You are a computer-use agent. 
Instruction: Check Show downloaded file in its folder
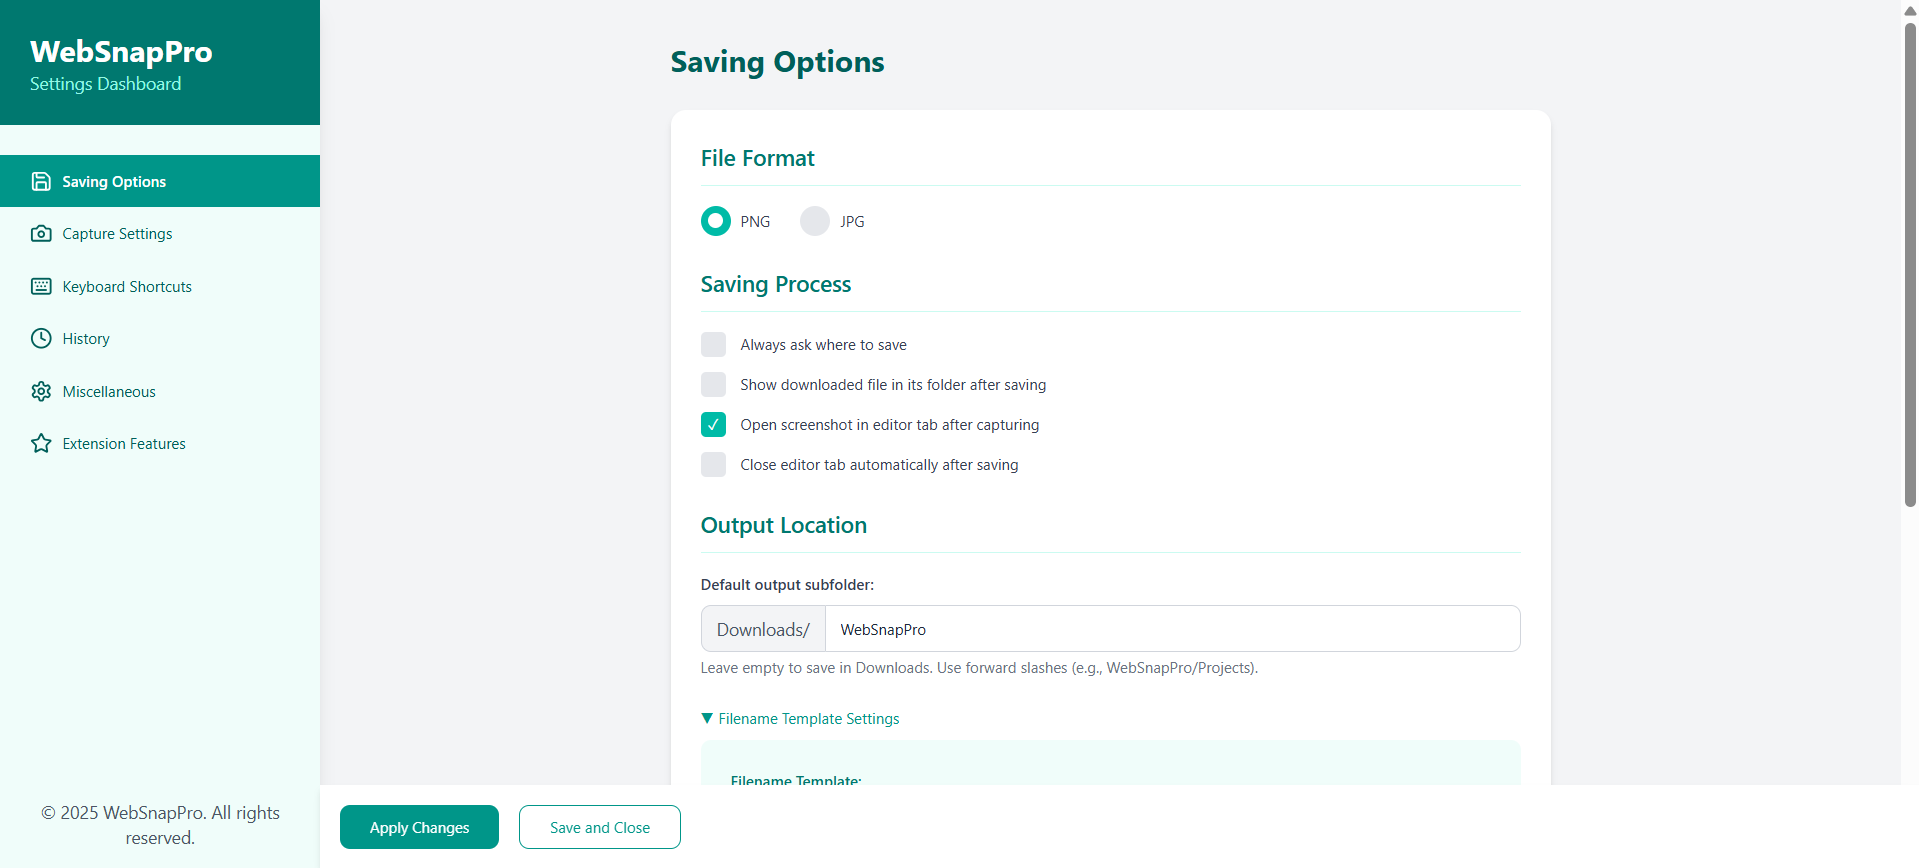714,385
